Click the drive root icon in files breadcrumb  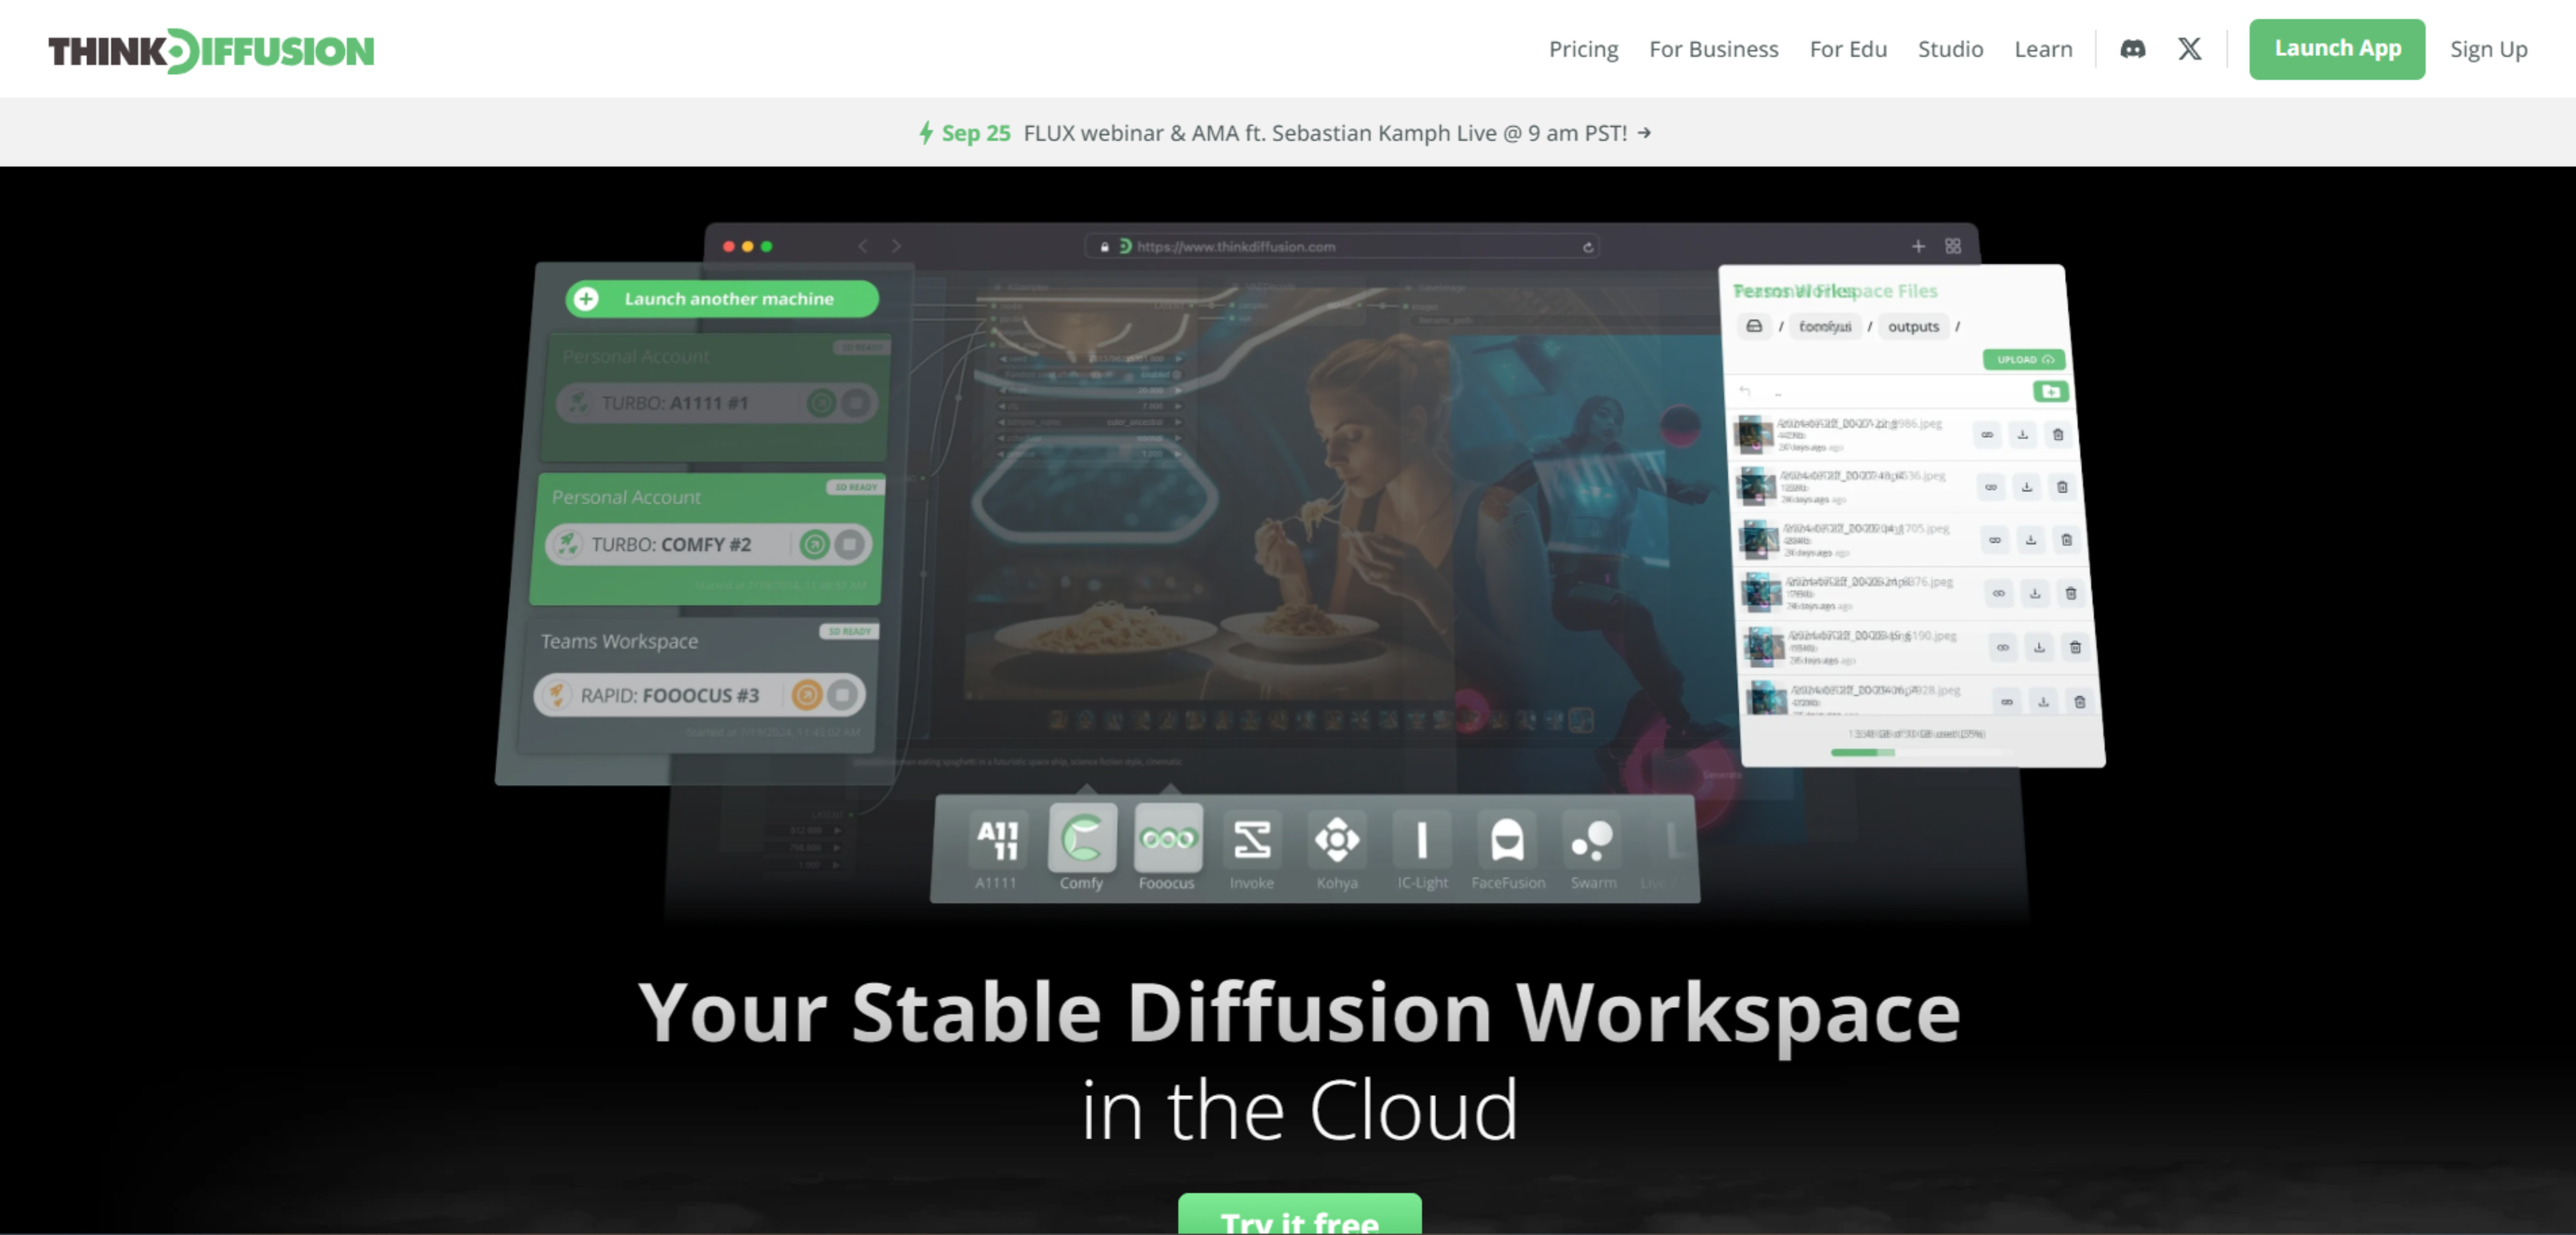click(x=1754, y=326)
